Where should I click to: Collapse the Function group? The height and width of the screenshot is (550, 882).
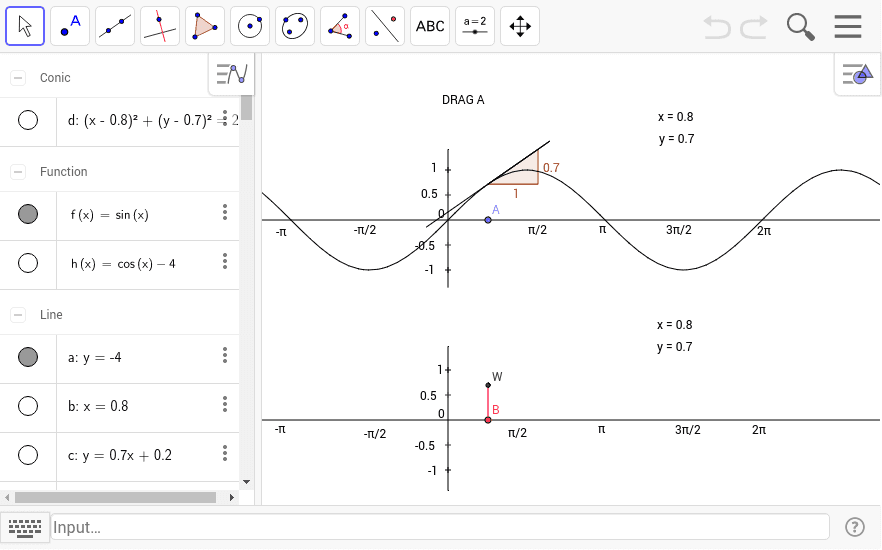tap(18, 172)
